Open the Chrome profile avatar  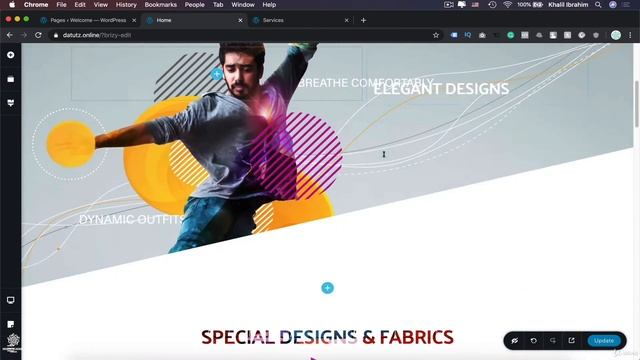pos(616,35)
